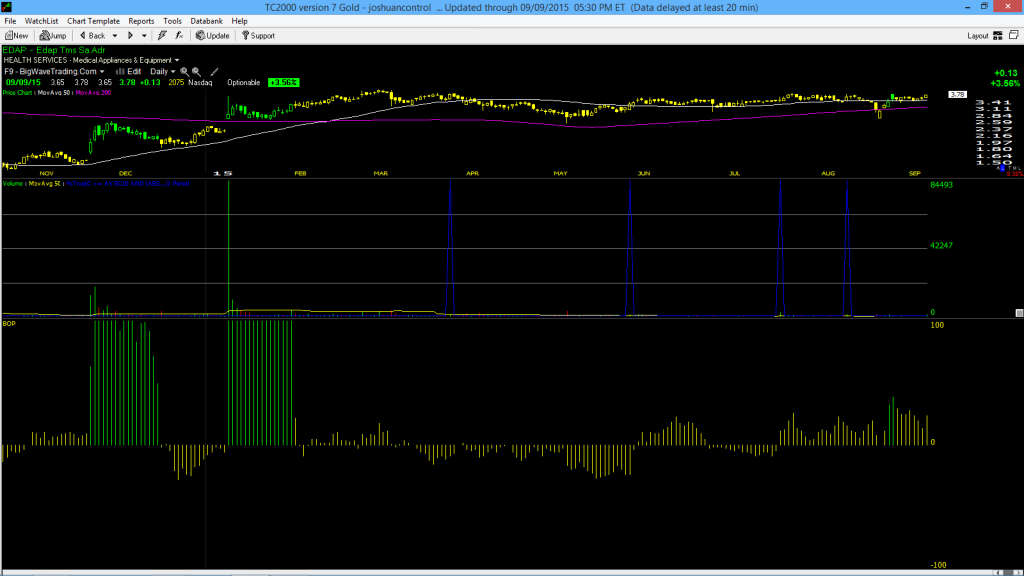This screenshot has width=1024, height=576.
Task: Click the EDAP - Edap Tms Sa Adr symbol title
Action: click(x=54, y=50)
